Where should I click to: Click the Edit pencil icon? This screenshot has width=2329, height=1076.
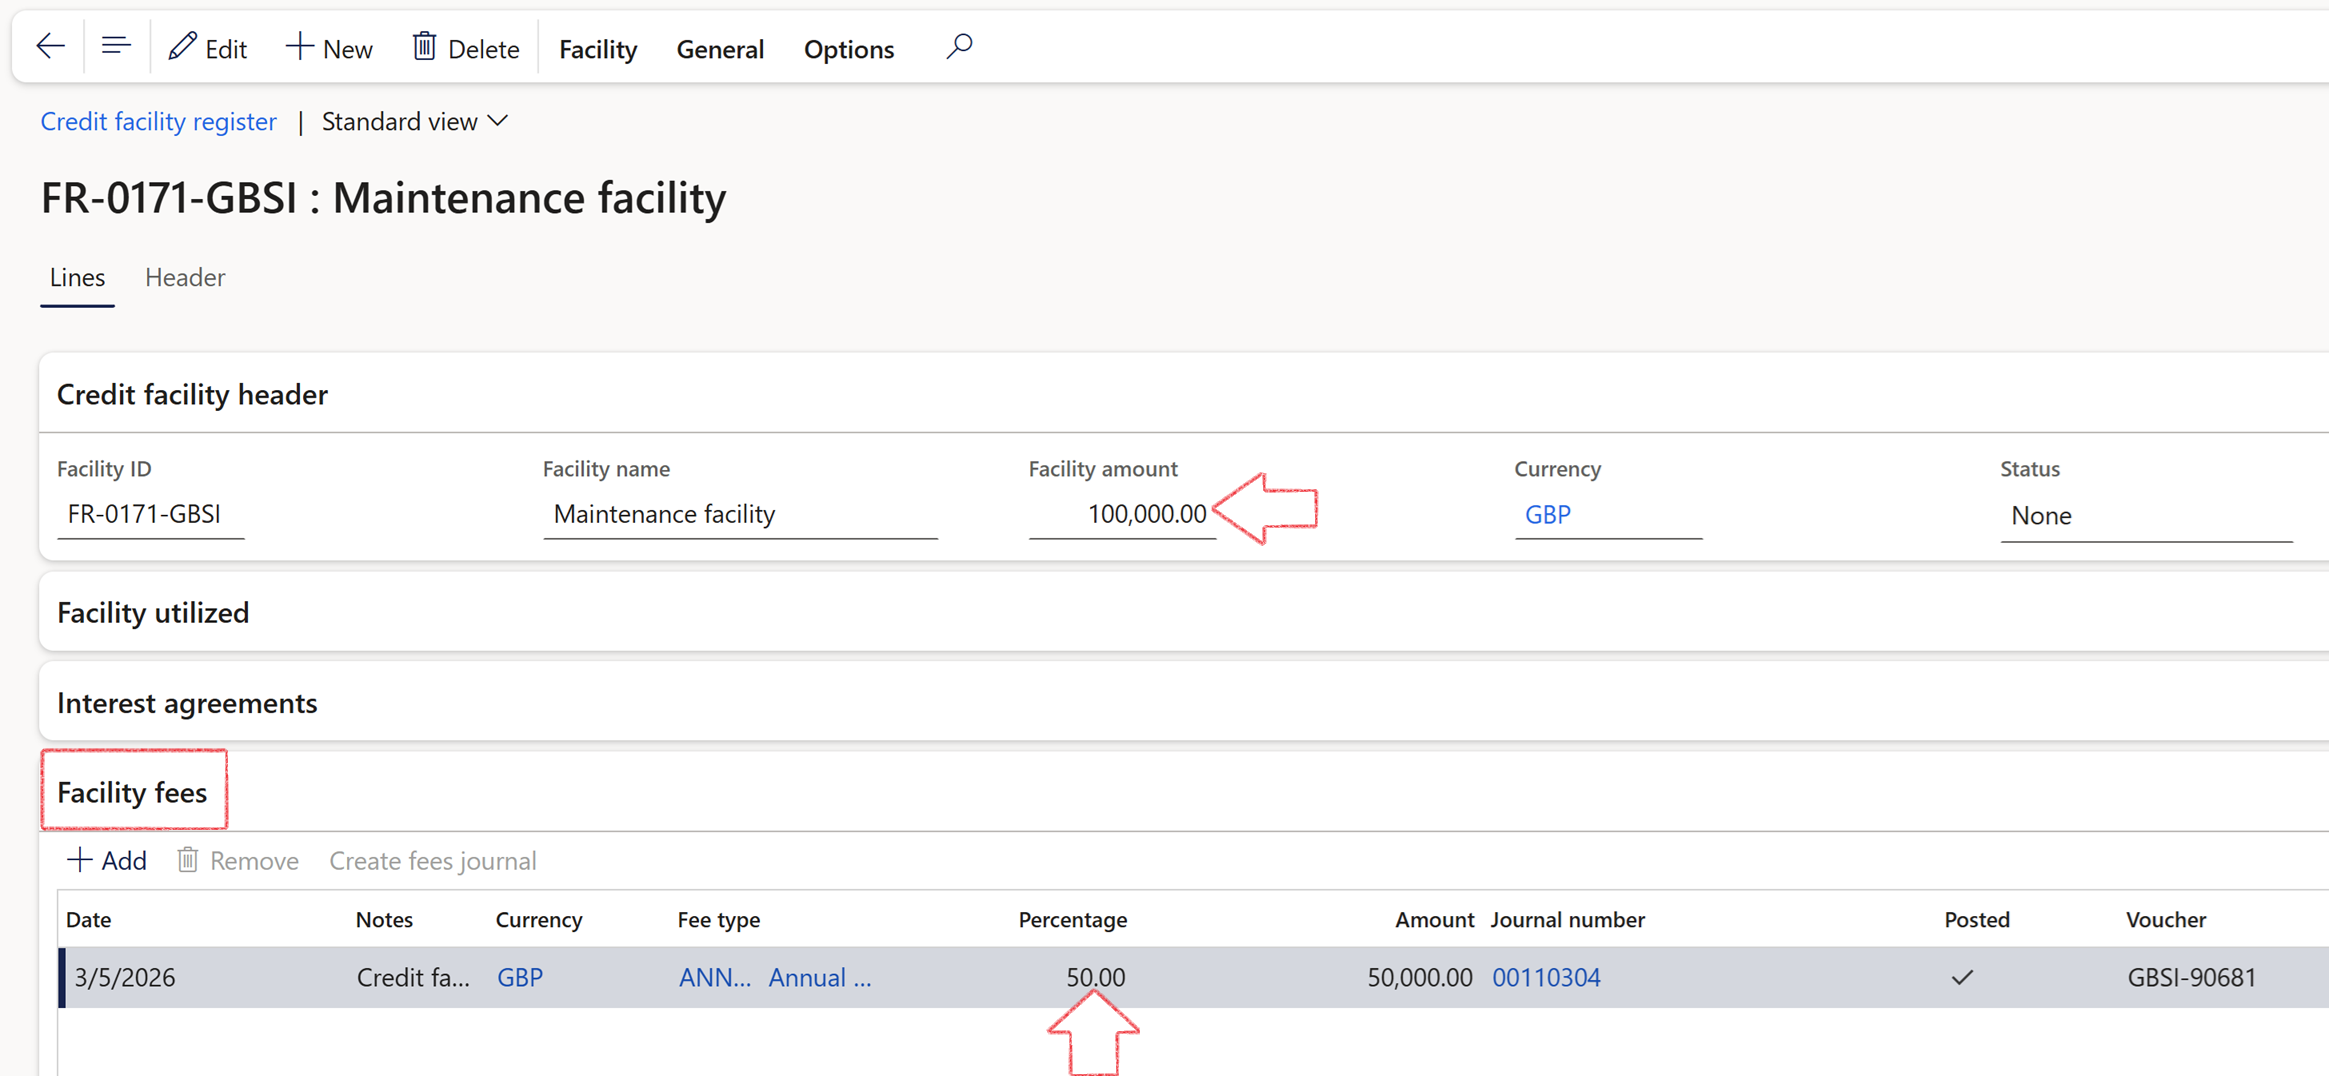(x=182, y=46)
